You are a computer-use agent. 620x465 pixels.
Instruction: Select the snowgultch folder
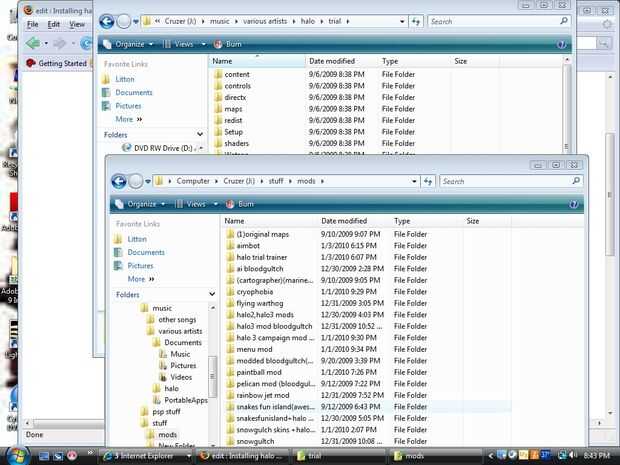pos(255,441)
